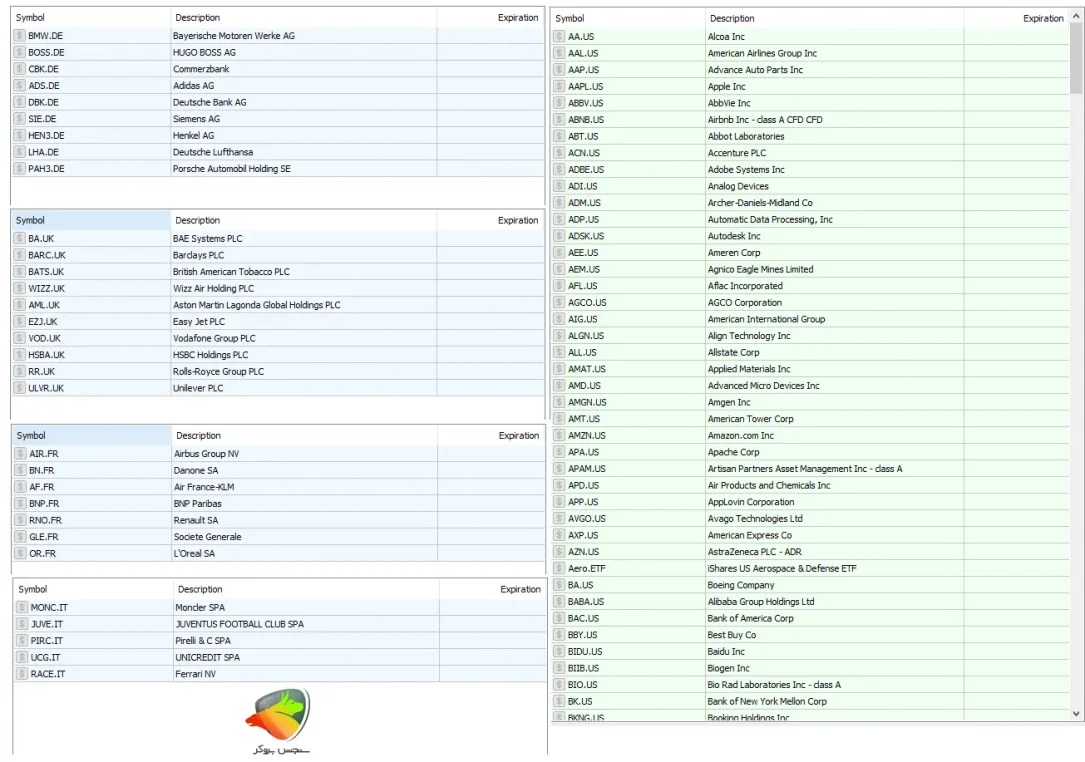
Task: Click the symbol icon beside RACE.IT
Action: coord(22,673)
